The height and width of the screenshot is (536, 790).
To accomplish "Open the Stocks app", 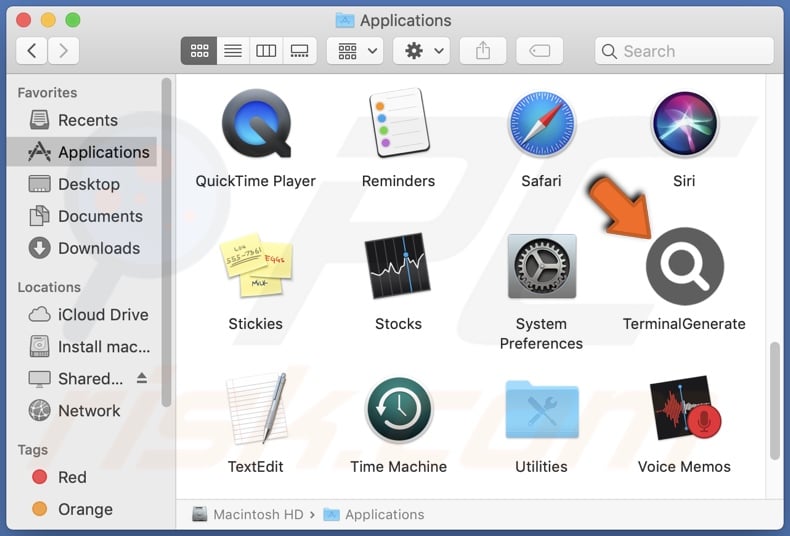I will [398, 267].
